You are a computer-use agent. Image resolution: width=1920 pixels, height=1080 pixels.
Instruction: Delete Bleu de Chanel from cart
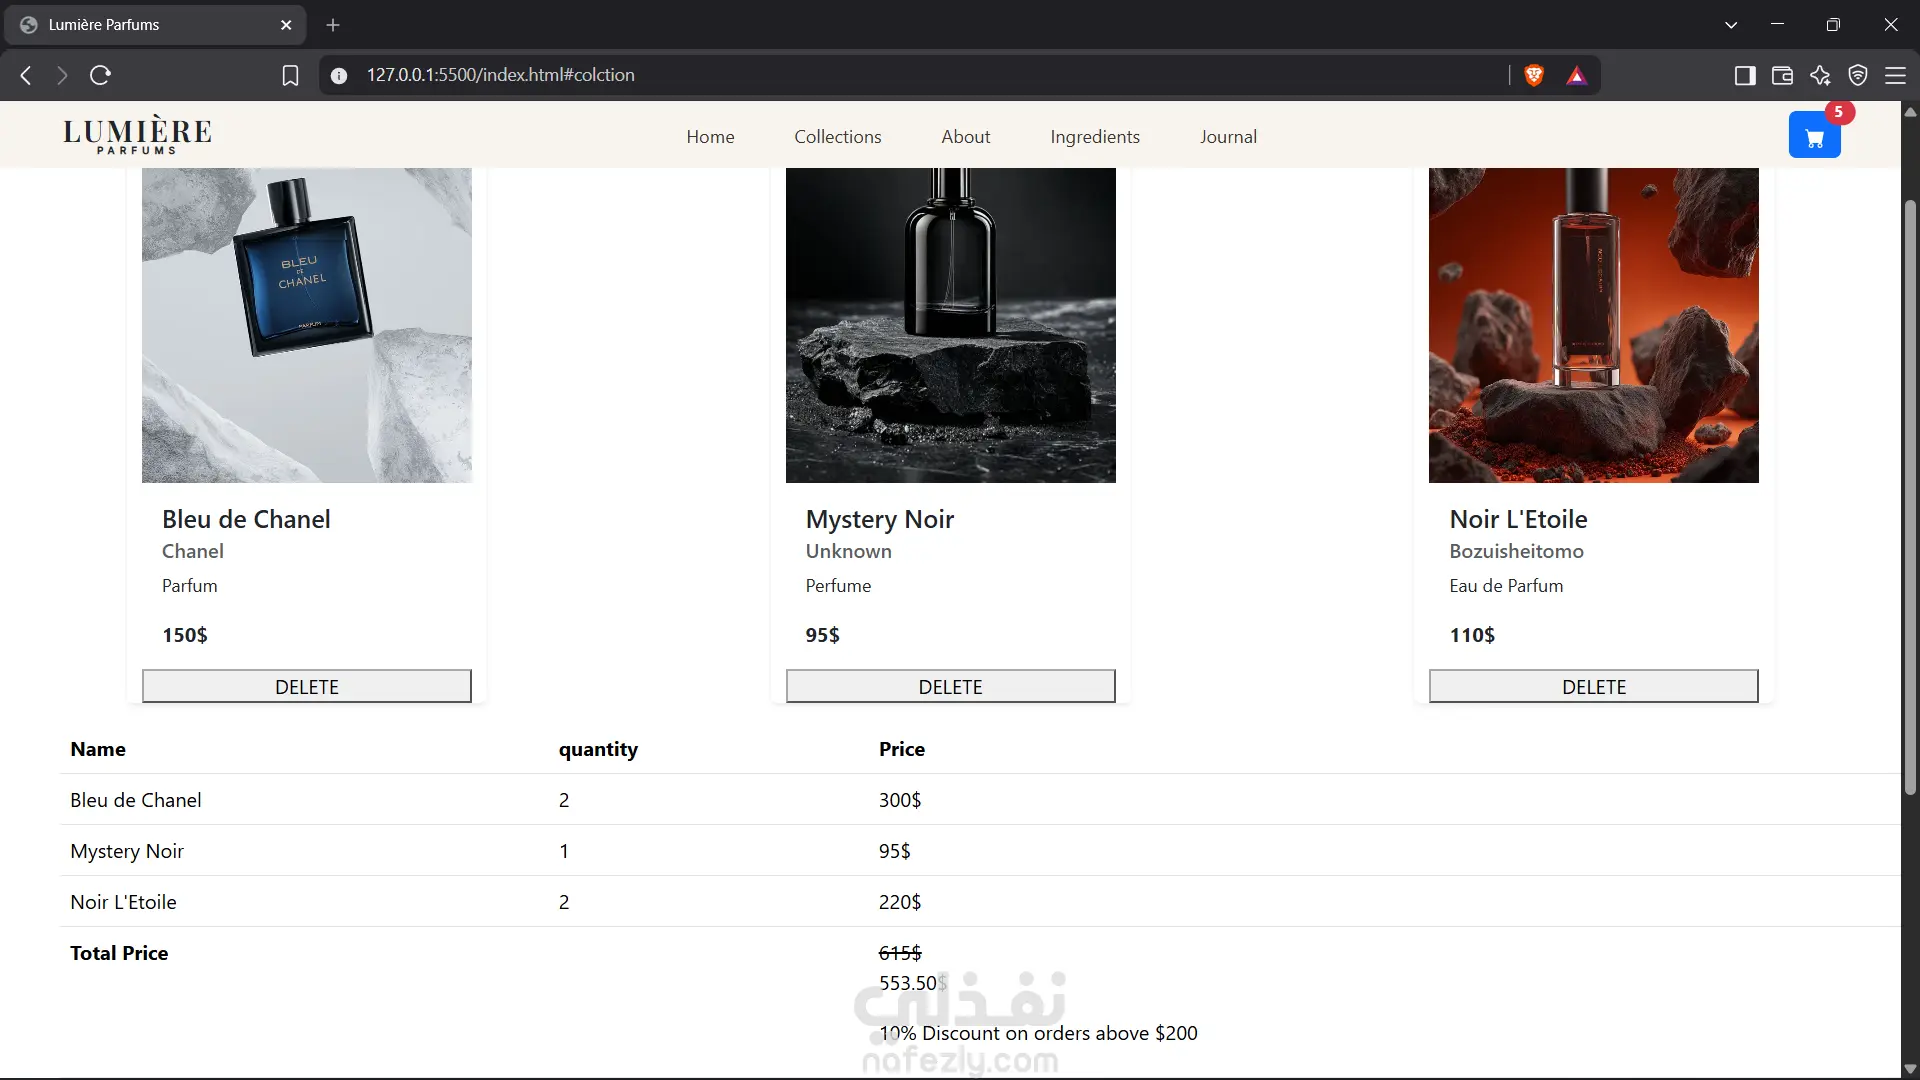(x=307, y=686)
